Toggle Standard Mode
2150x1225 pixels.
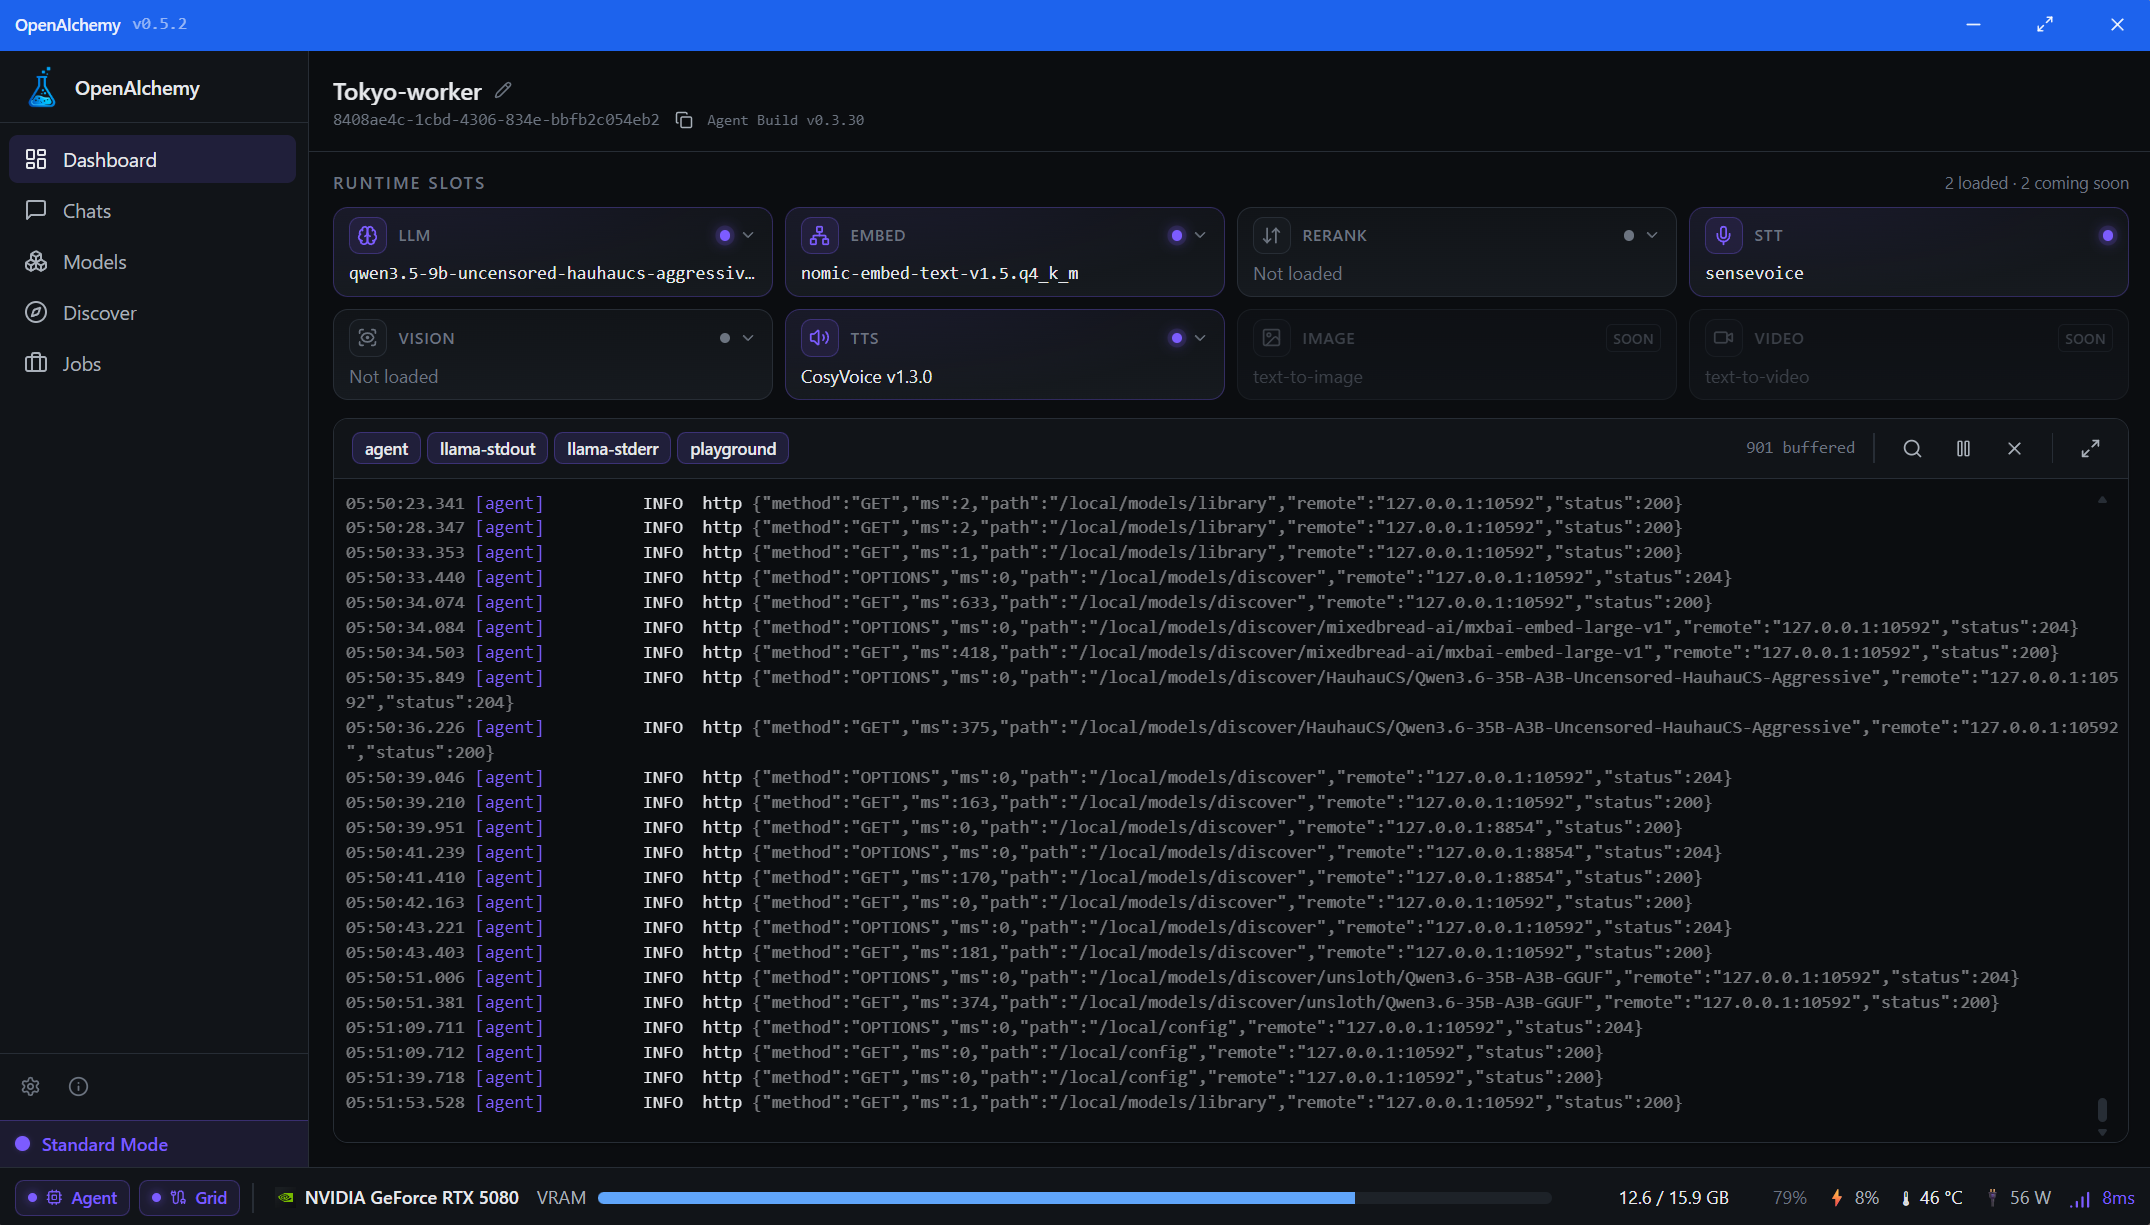pyautogui.click(x=154, y=1144)
